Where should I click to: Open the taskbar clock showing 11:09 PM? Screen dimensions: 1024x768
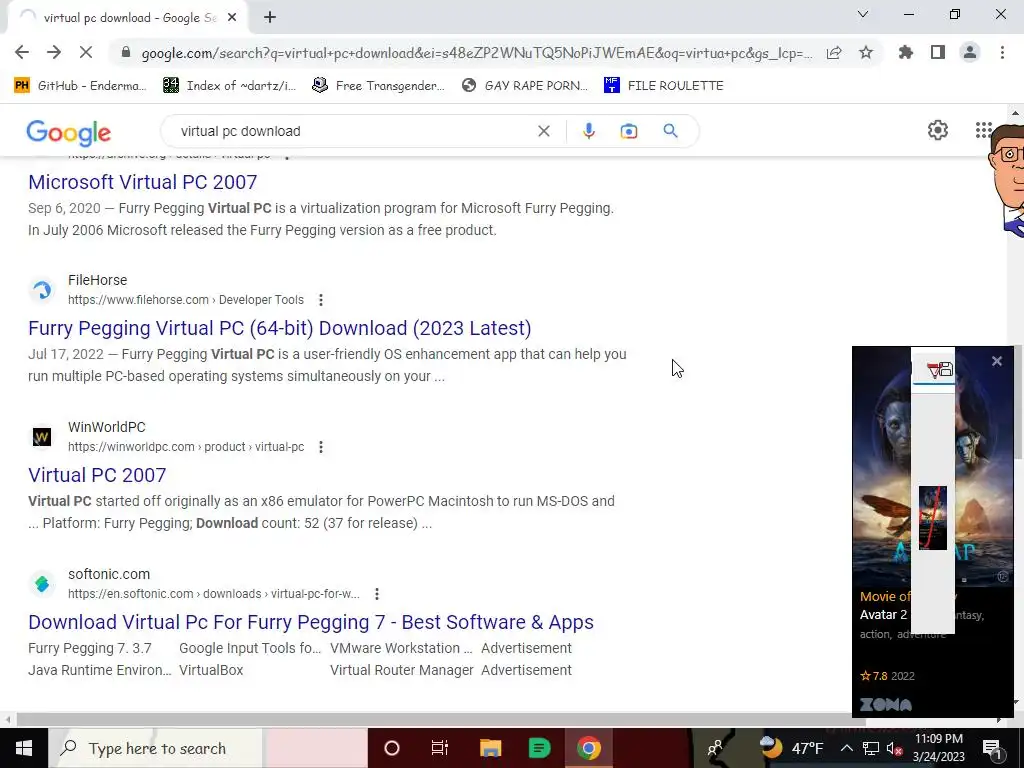(x=938, y=748)
